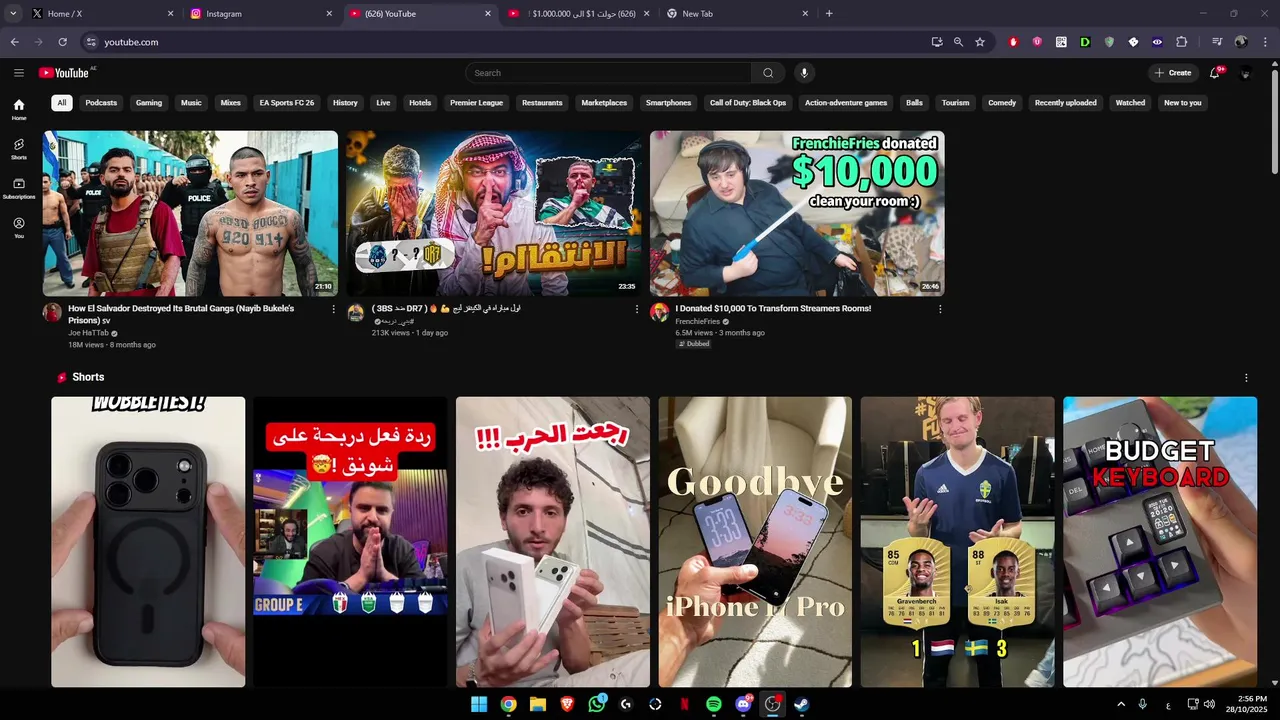Open the browser Extensions puzzle icon
The height and width of the screenshot is (720, 1280).
coord(1181,42)
